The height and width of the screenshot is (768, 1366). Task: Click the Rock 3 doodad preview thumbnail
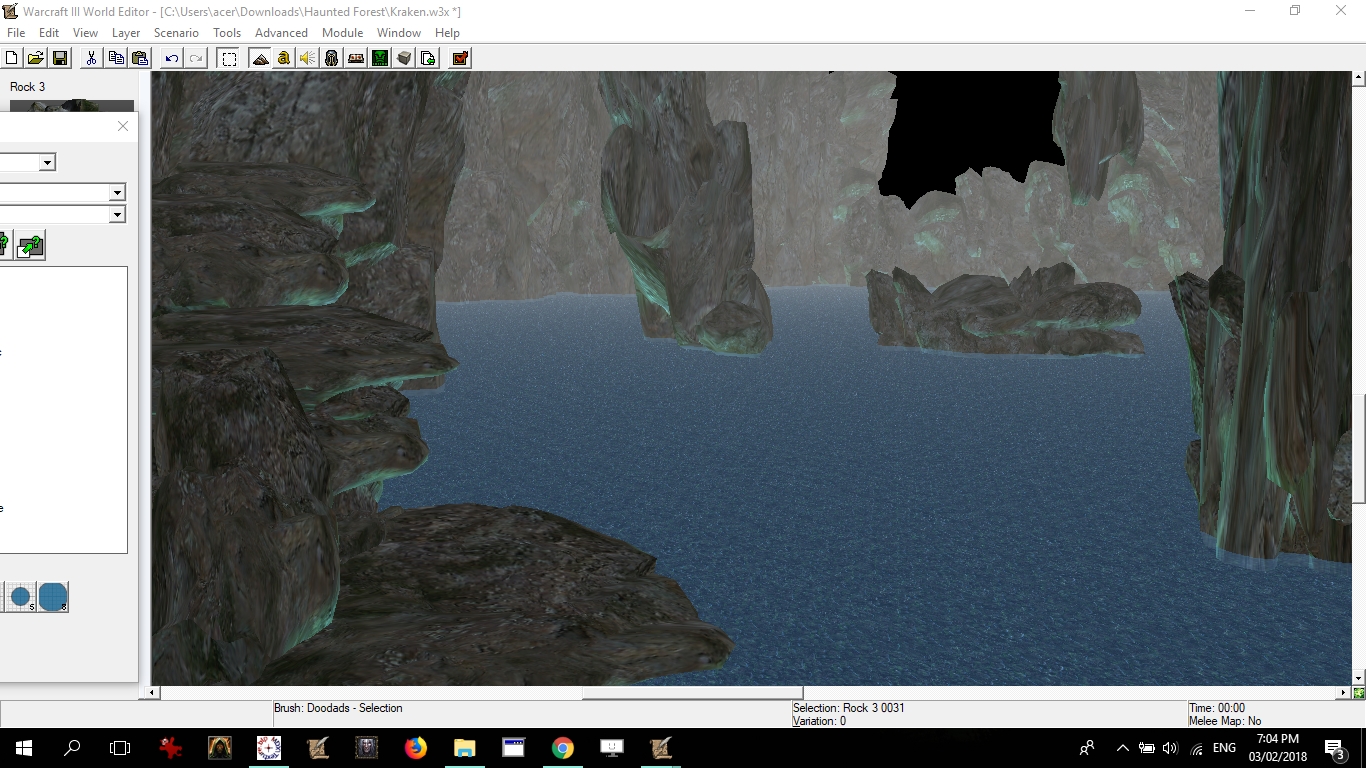(x=70, y=105)
